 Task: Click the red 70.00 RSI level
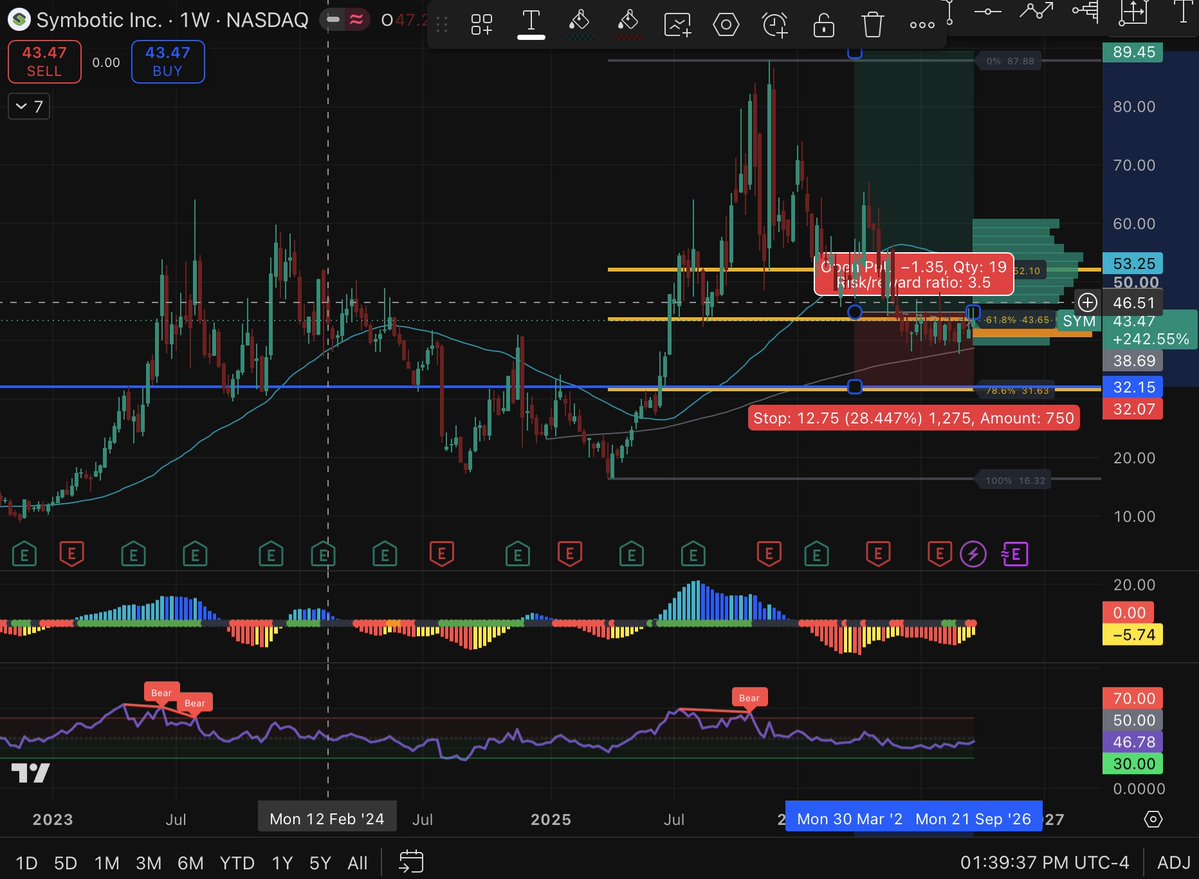[x=1133, y=698]
